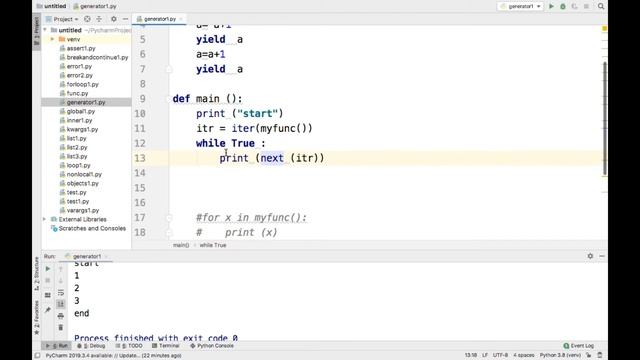Open Scratches and Consoles node
Viewport: 640px width, 360px height.
pyautogui.click(x=92, y=228)
